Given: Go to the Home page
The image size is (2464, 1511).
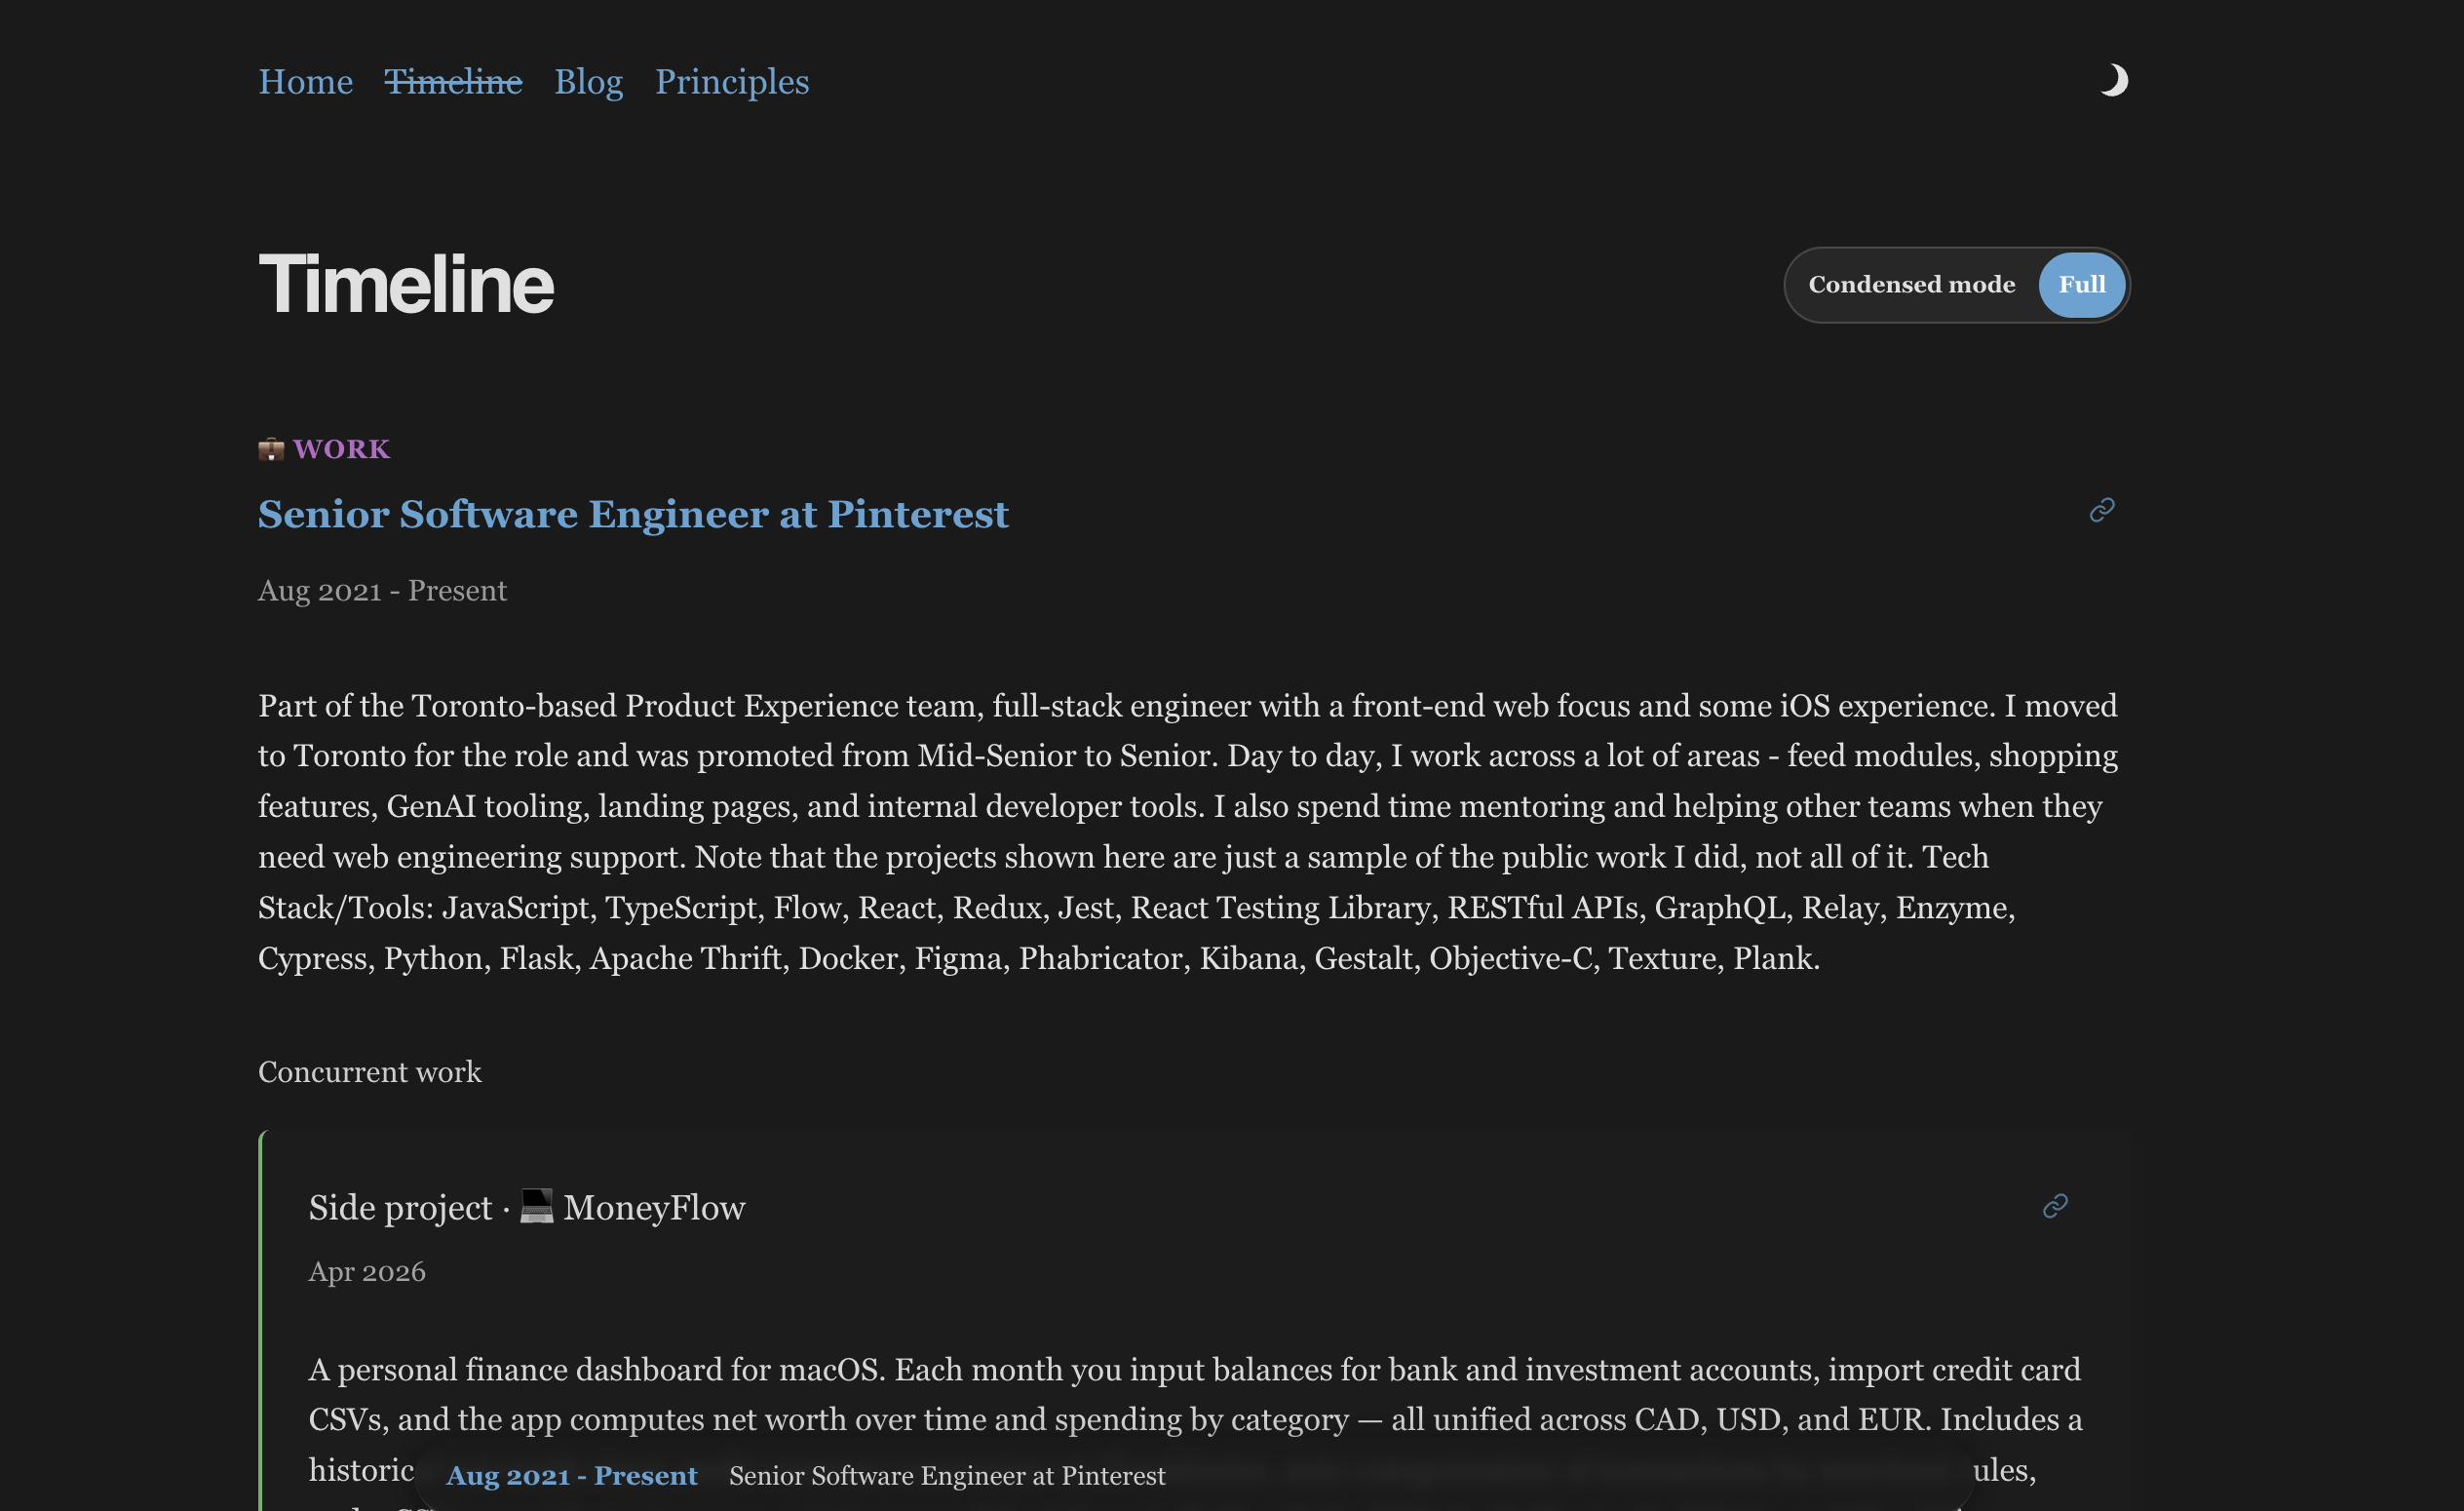Looking at the screenshot, I should click(306, 82).
